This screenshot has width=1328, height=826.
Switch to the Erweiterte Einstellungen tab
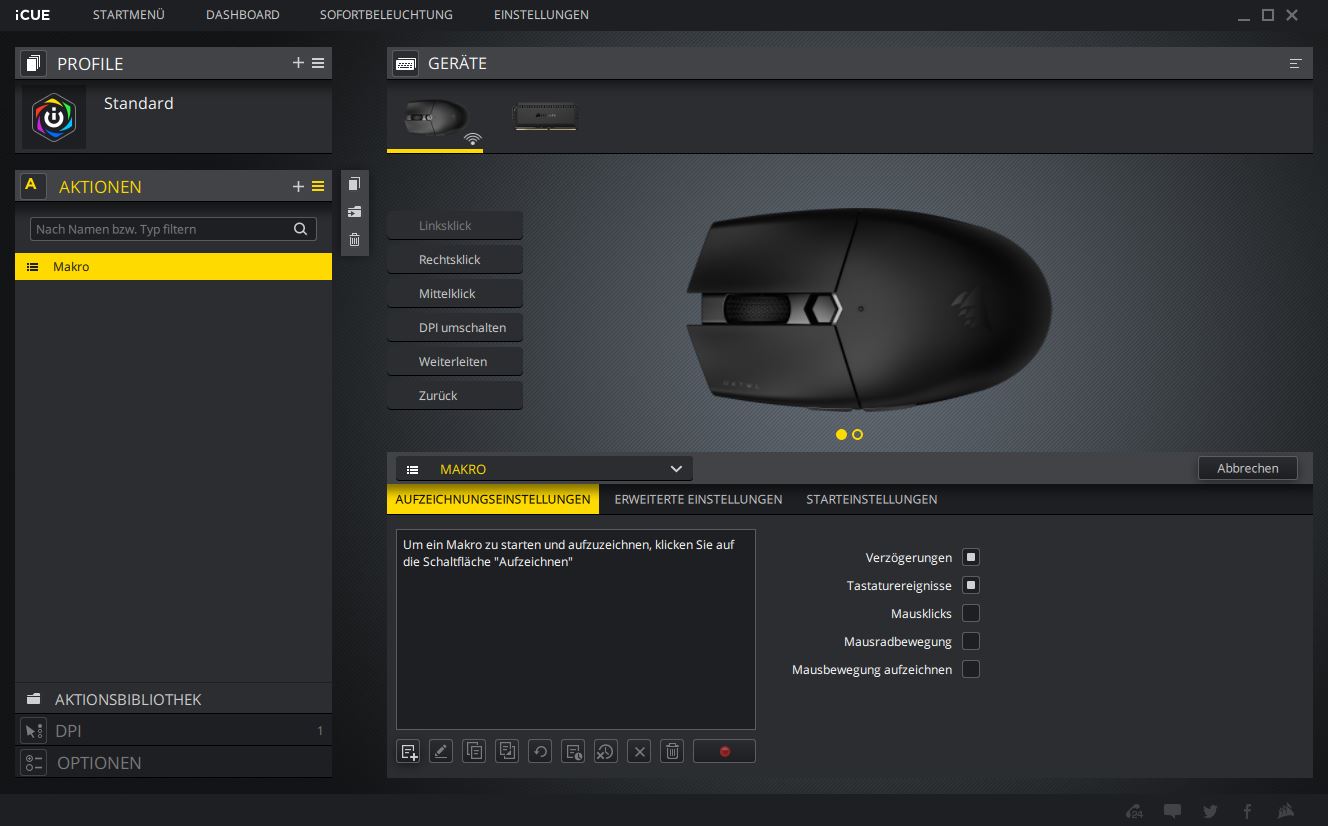point(698,499)
